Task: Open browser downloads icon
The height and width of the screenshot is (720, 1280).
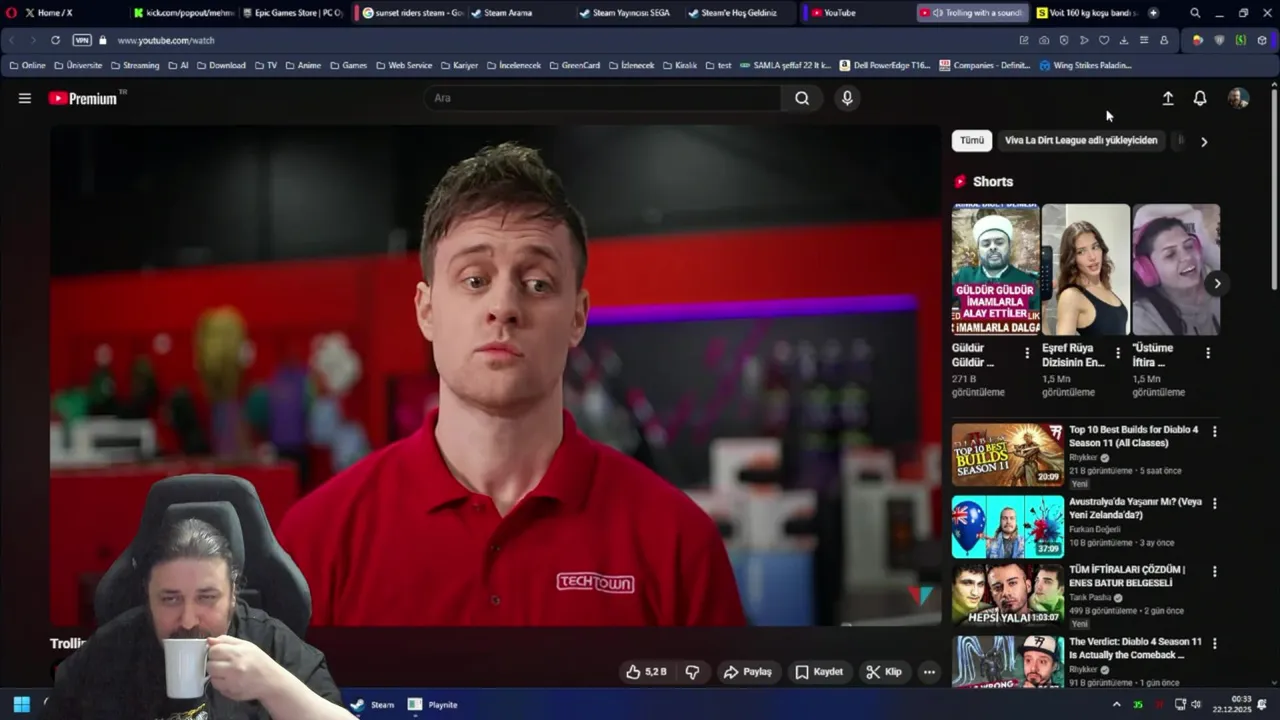Action: click(1124, 41)
